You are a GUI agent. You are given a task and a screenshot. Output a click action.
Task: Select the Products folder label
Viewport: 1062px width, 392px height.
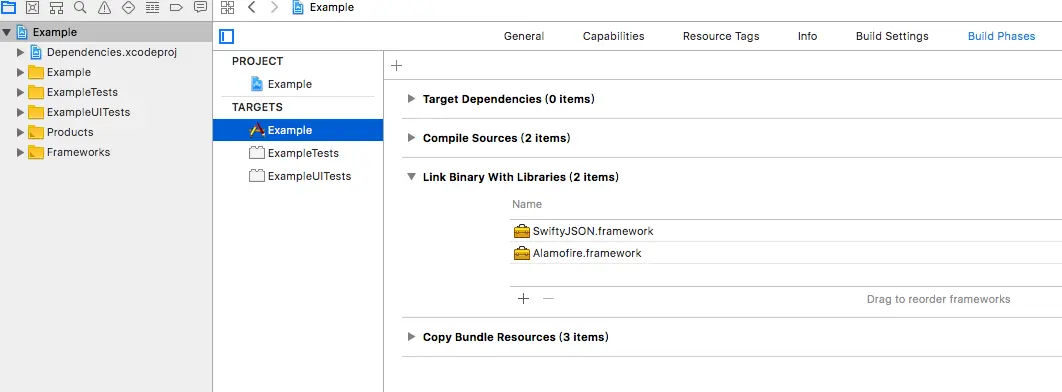70,132
